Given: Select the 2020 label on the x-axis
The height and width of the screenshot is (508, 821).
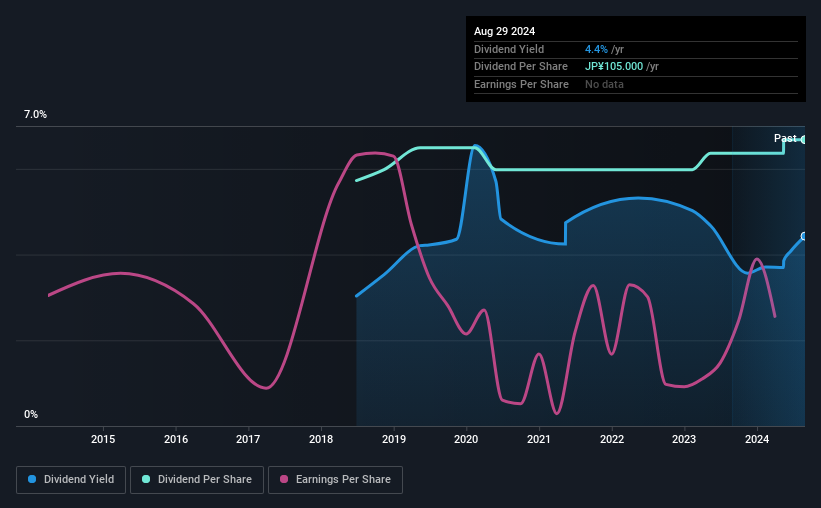Looking at the screenshot, I should click(x=466, y=439).
